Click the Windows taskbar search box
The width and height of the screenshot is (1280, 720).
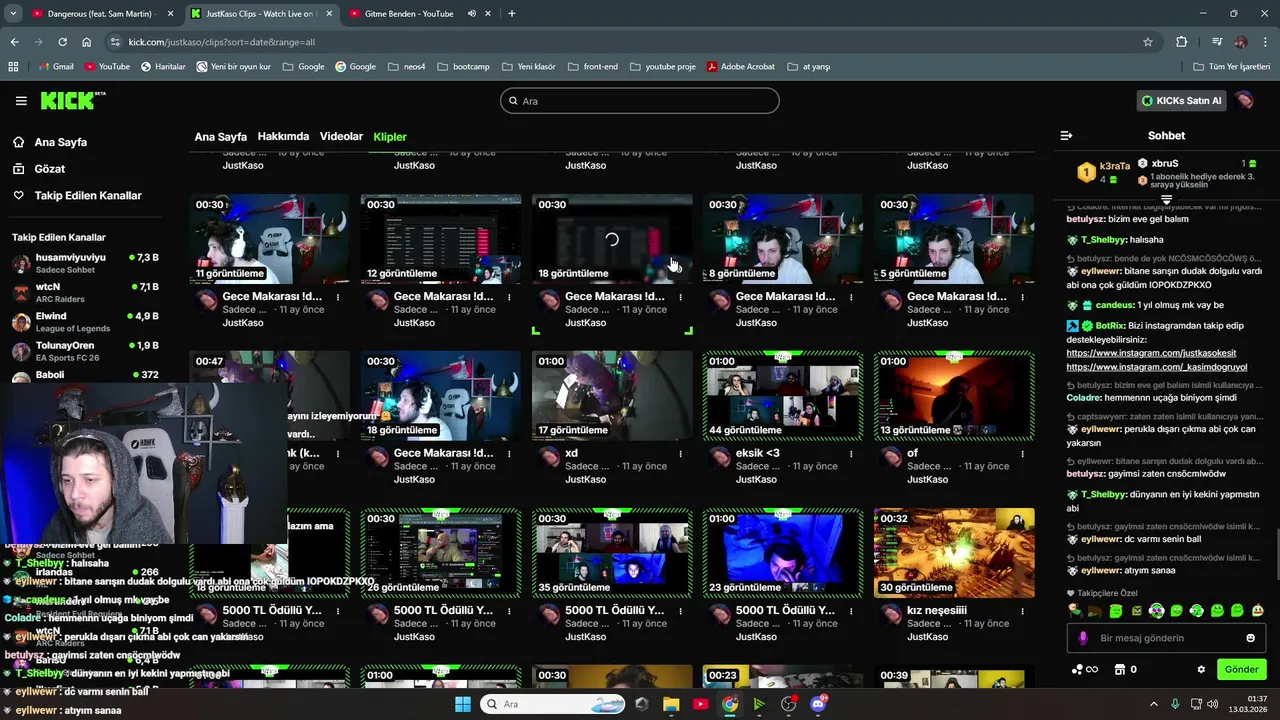click(553, 704)
